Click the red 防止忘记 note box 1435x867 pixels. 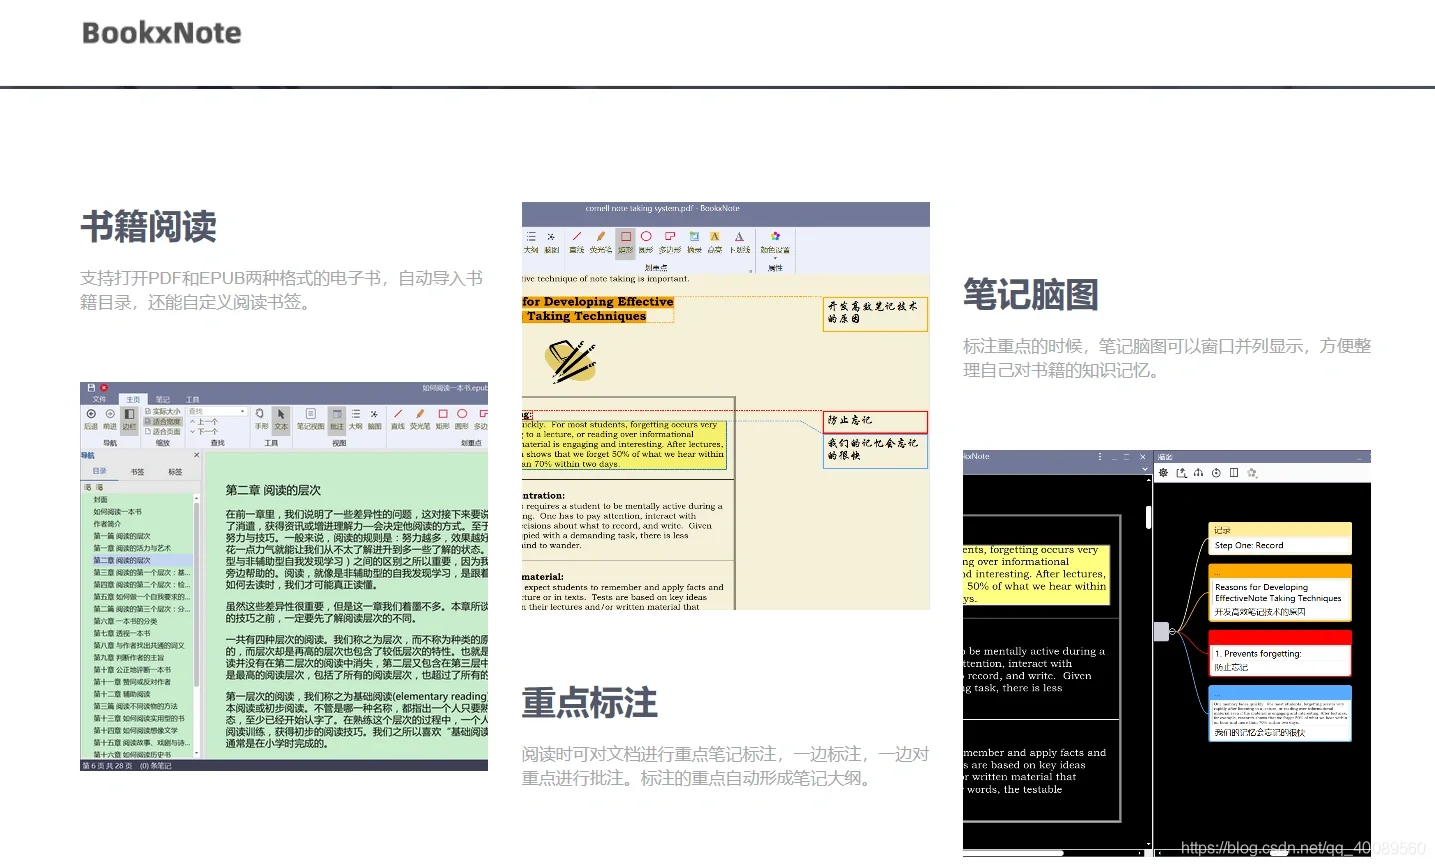(x=876, y=421)
